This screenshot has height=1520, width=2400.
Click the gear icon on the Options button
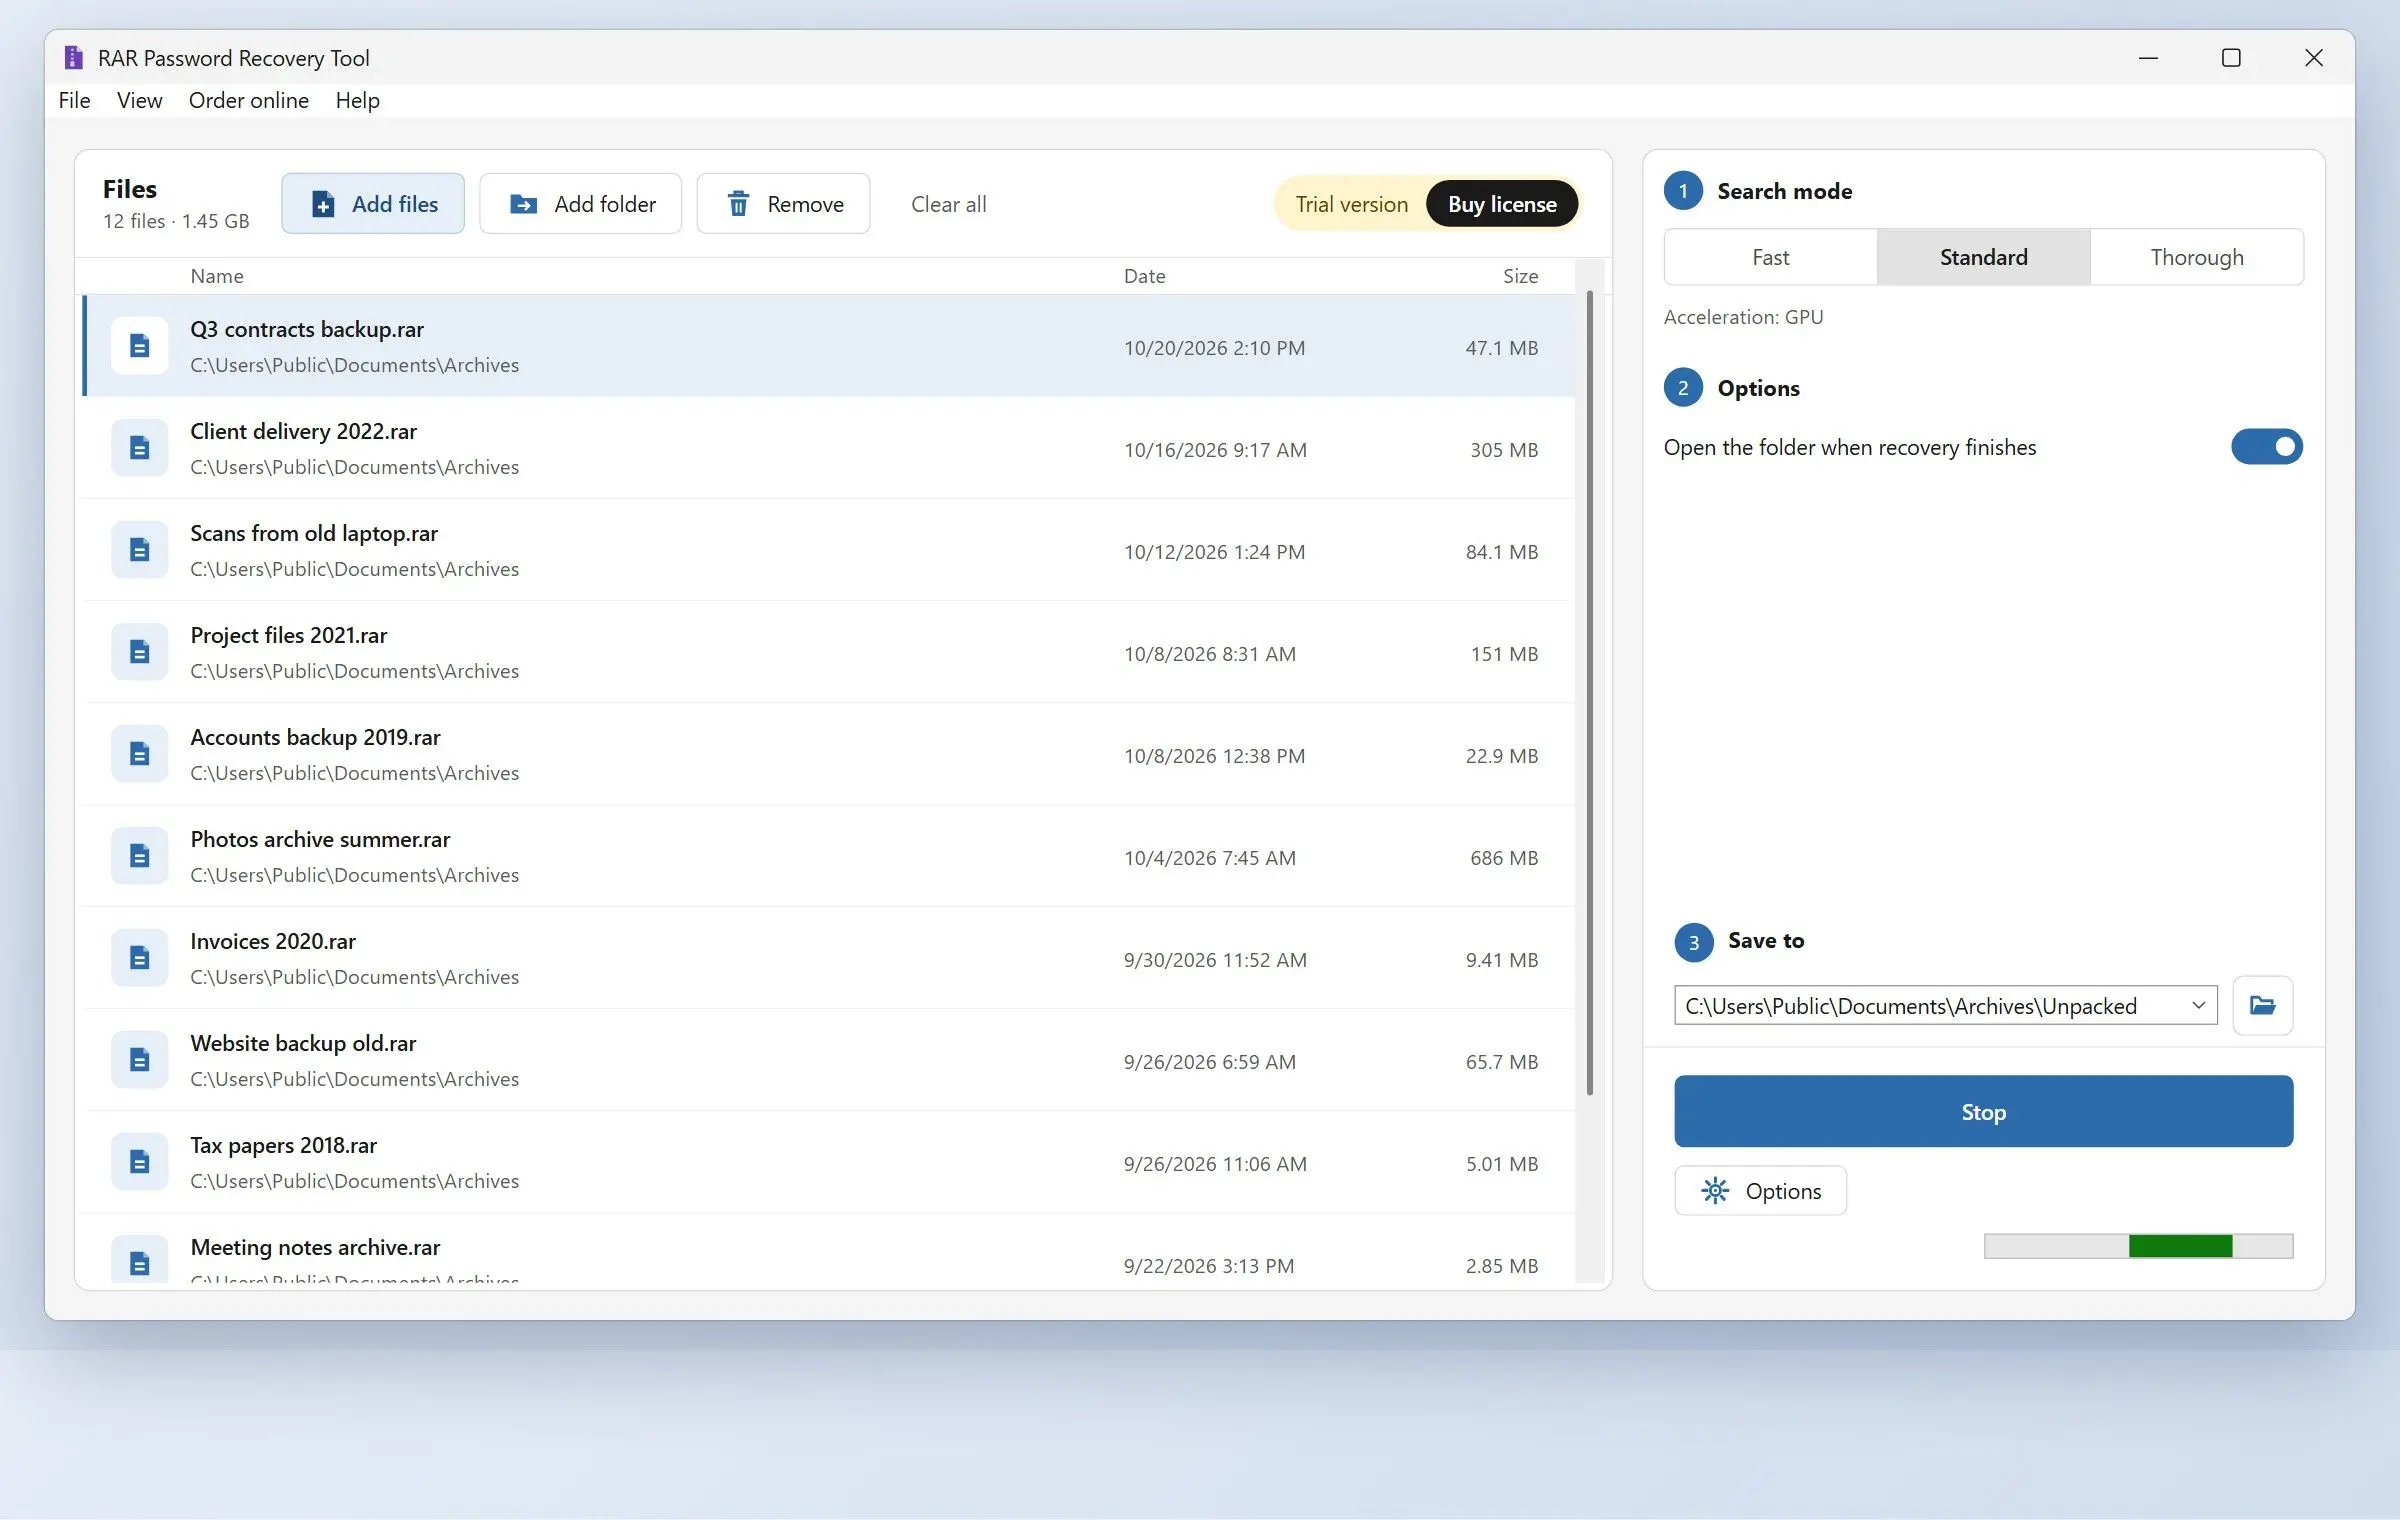(1715, 1191)
